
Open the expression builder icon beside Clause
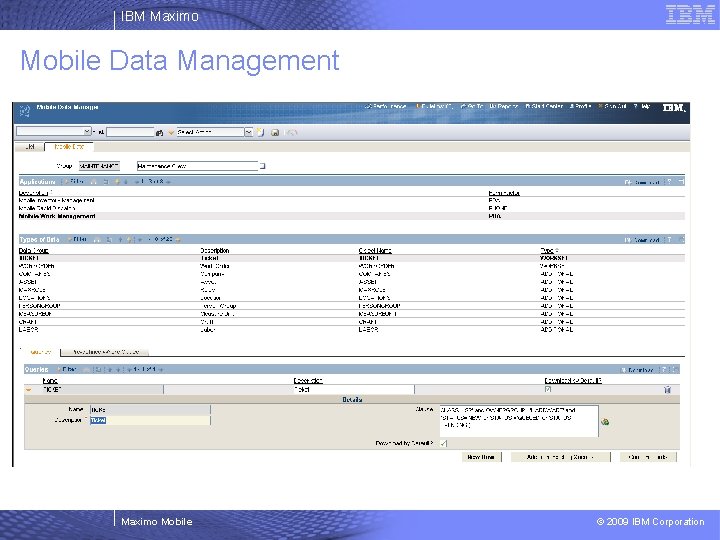[x=605, y=422]
